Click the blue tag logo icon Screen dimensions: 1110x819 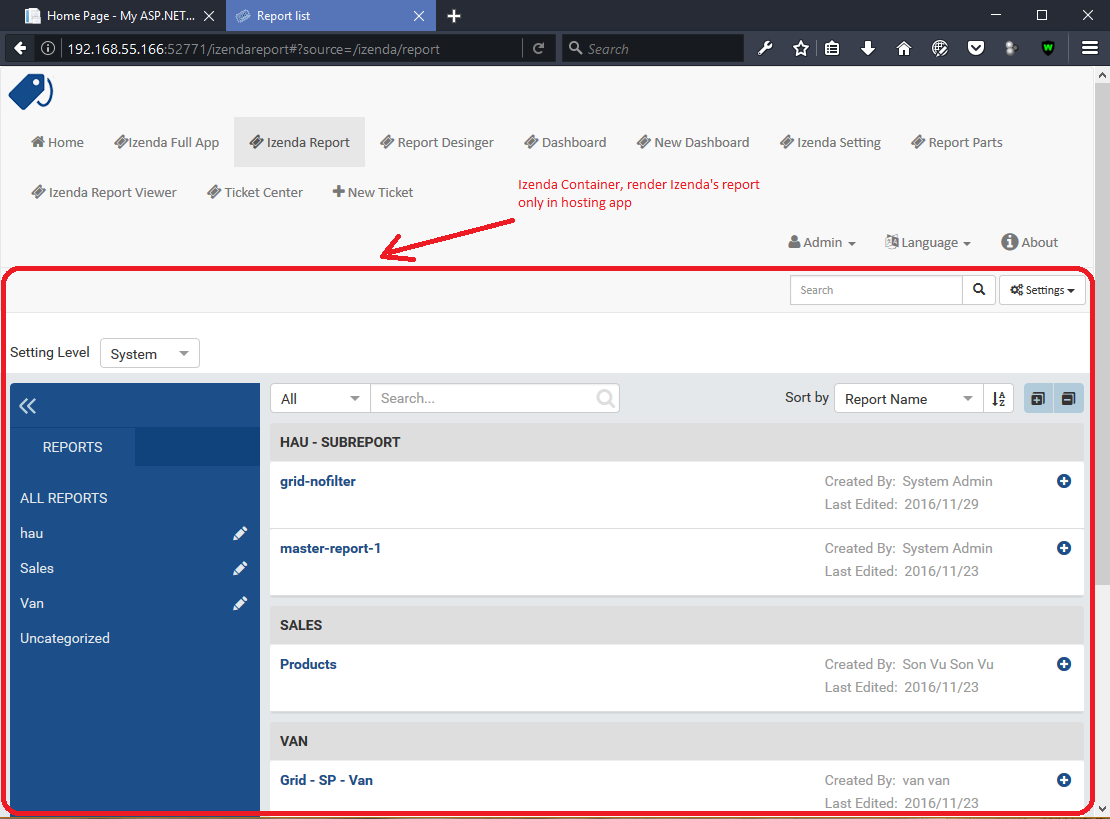(x=30, y=92)
